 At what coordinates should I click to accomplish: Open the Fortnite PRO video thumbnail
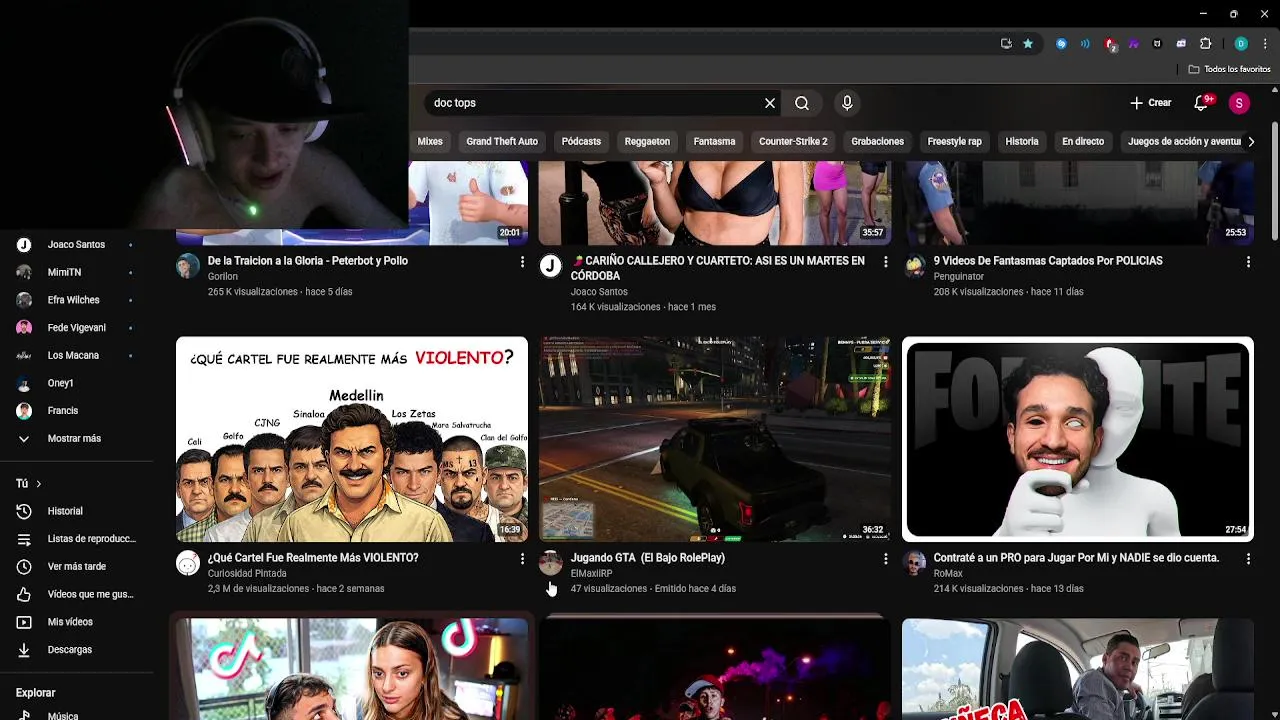(1078, 439)
